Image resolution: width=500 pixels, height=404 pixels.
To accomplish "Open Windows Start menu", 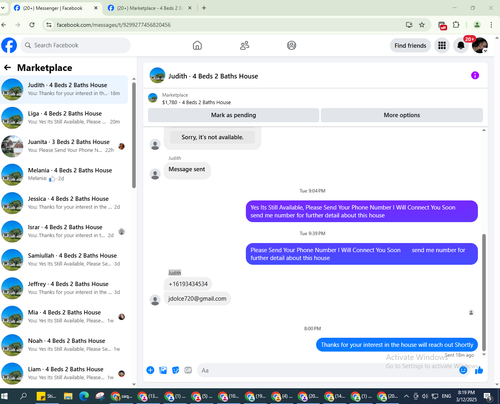I will (4, 396).
